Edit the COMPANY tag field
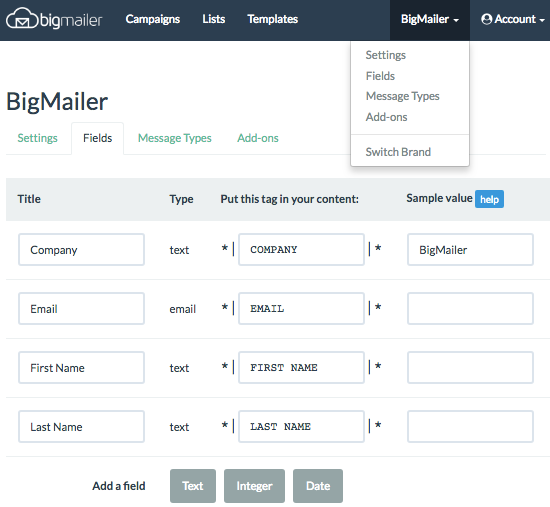550x507 pixels. click(301, 250)
